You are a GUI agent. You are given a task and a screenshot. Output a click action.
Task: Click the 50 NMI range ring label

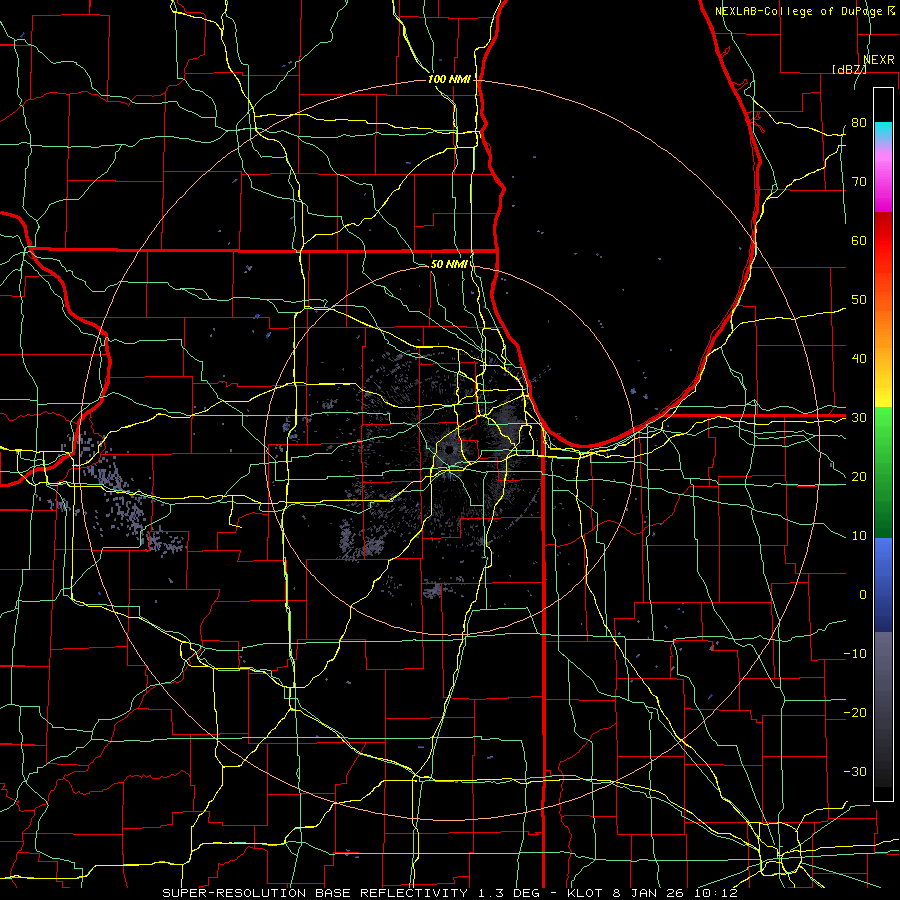(x=449, y=264)
